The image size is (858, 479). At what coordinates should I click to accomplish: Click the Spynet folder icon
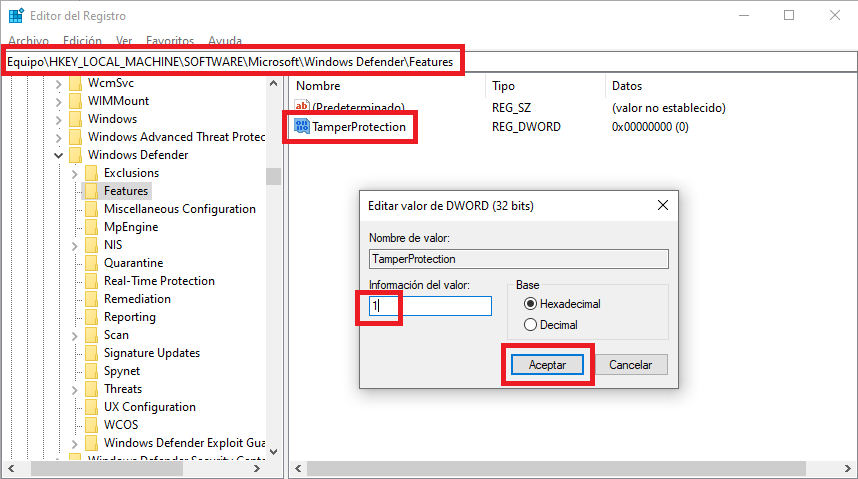(x=92, y=372)
